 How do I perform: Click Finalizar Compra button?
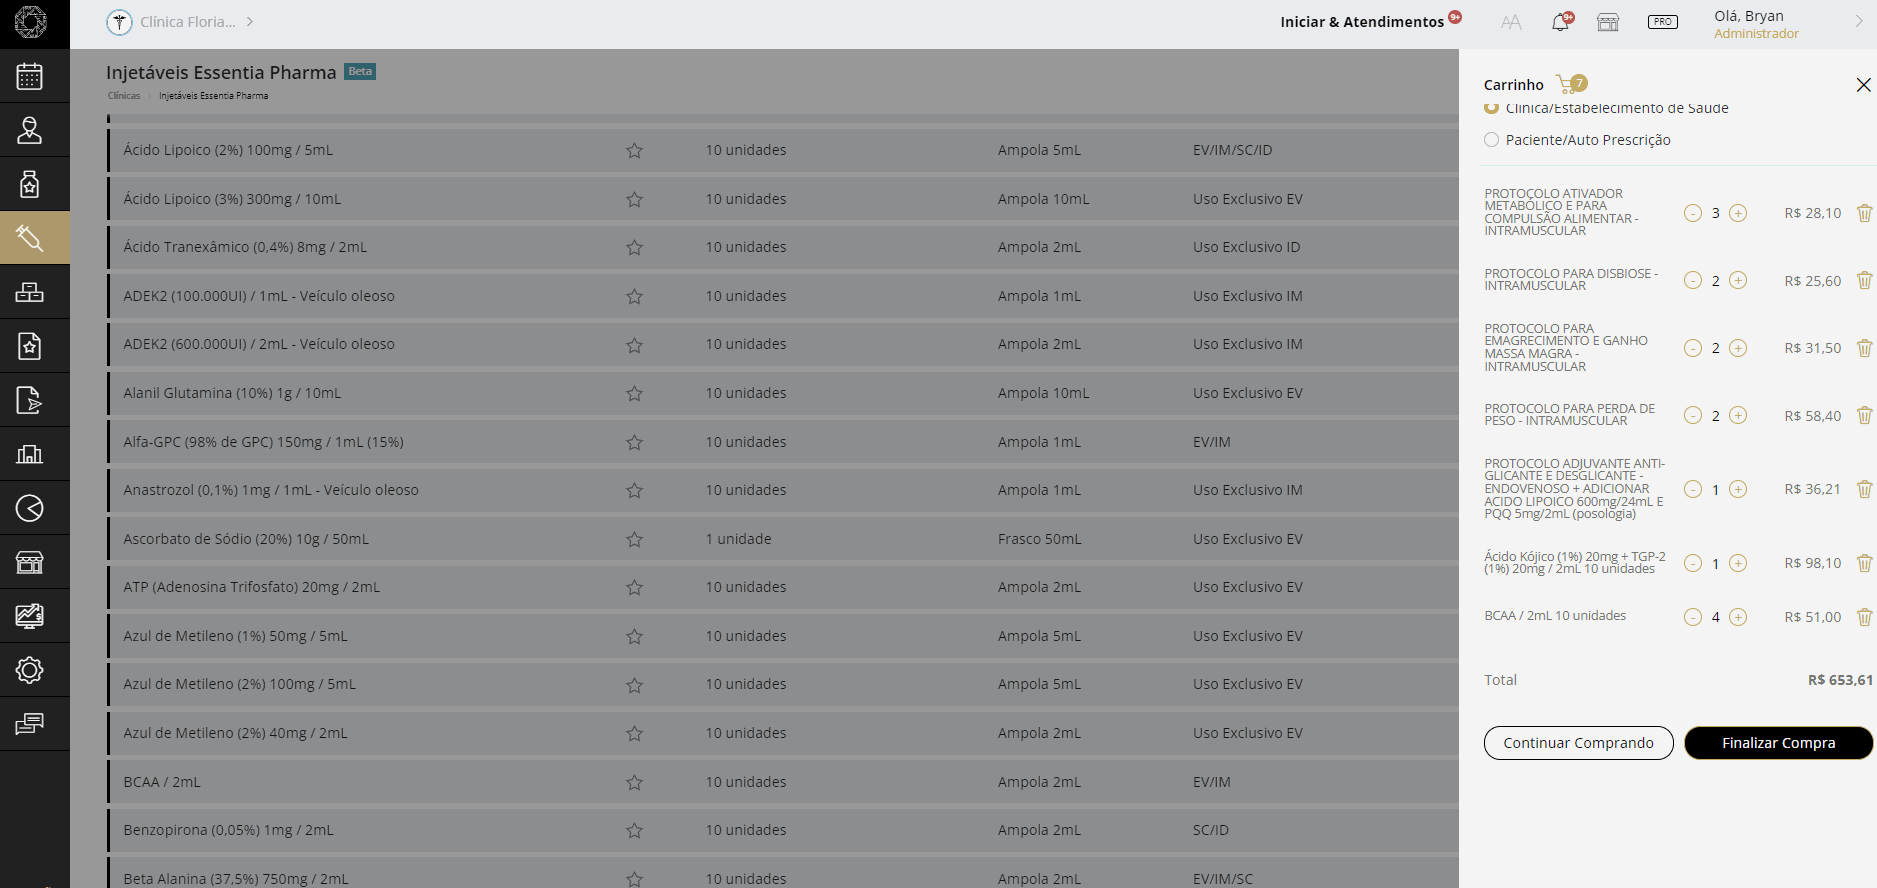[x=1778, y=743]
